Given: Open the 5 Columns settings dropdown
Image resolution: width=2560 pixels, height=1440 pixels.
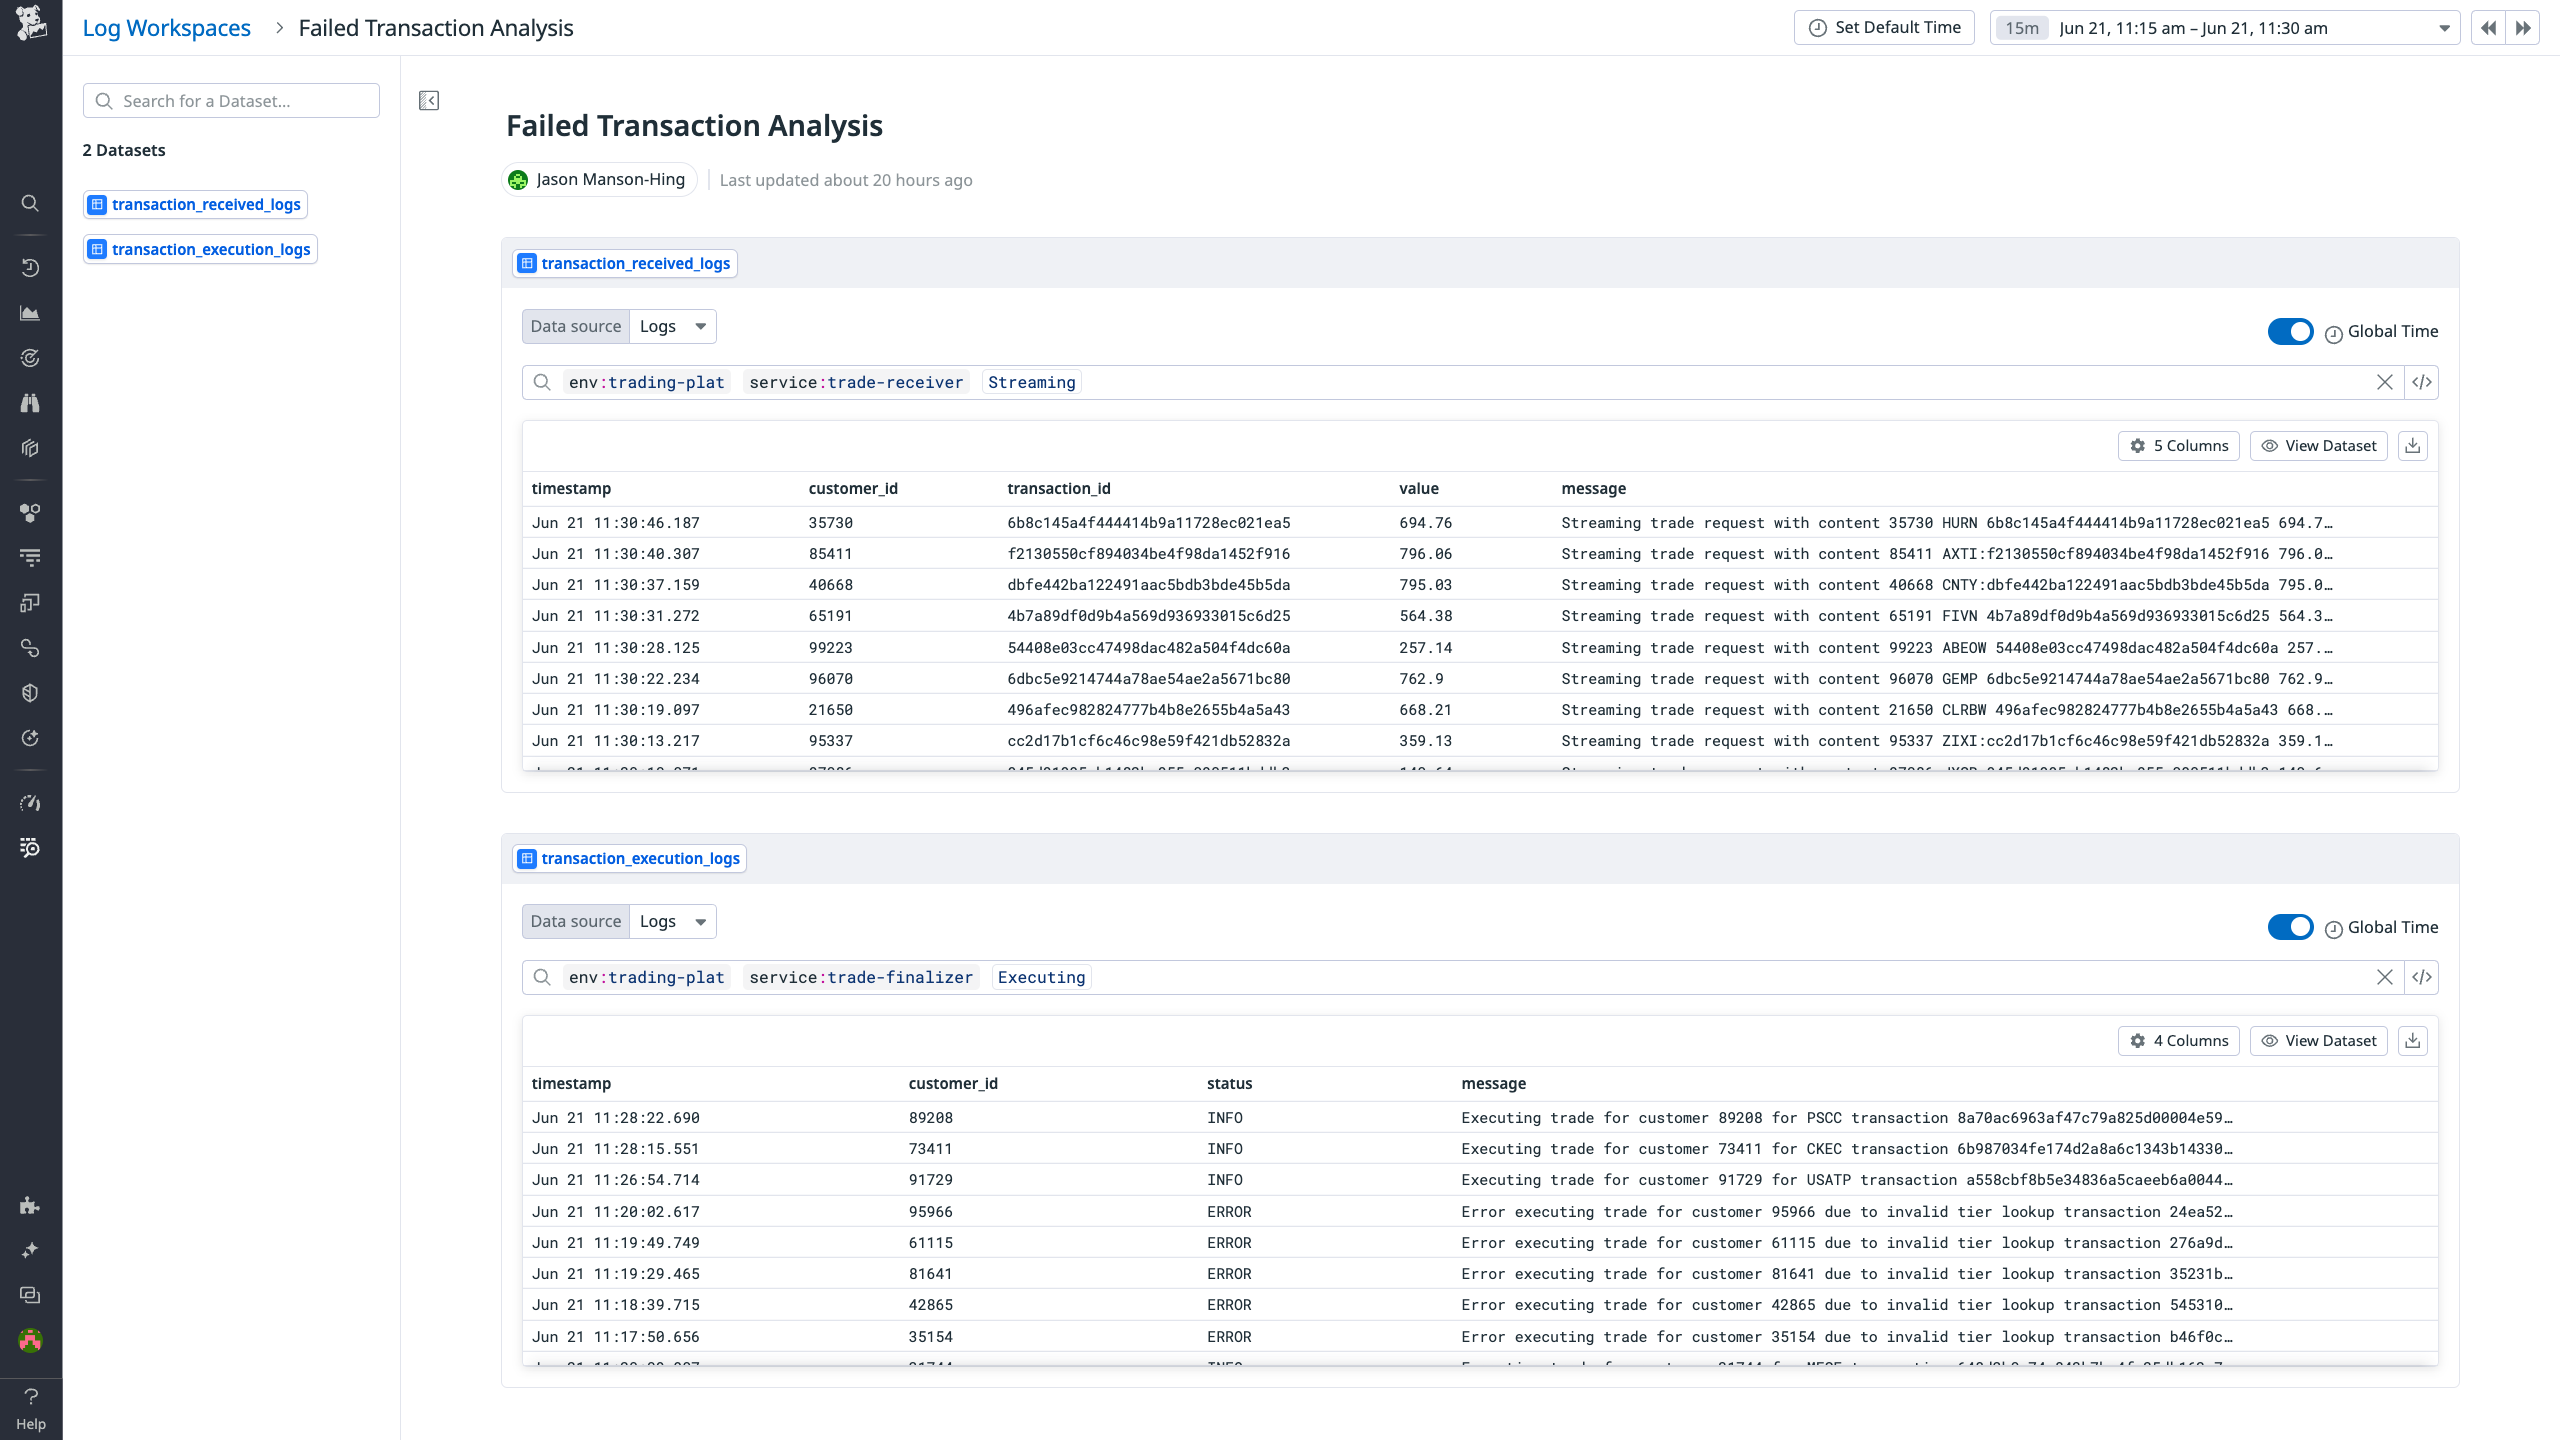Looking at the screenshot, I should (x=2179, y=445).
